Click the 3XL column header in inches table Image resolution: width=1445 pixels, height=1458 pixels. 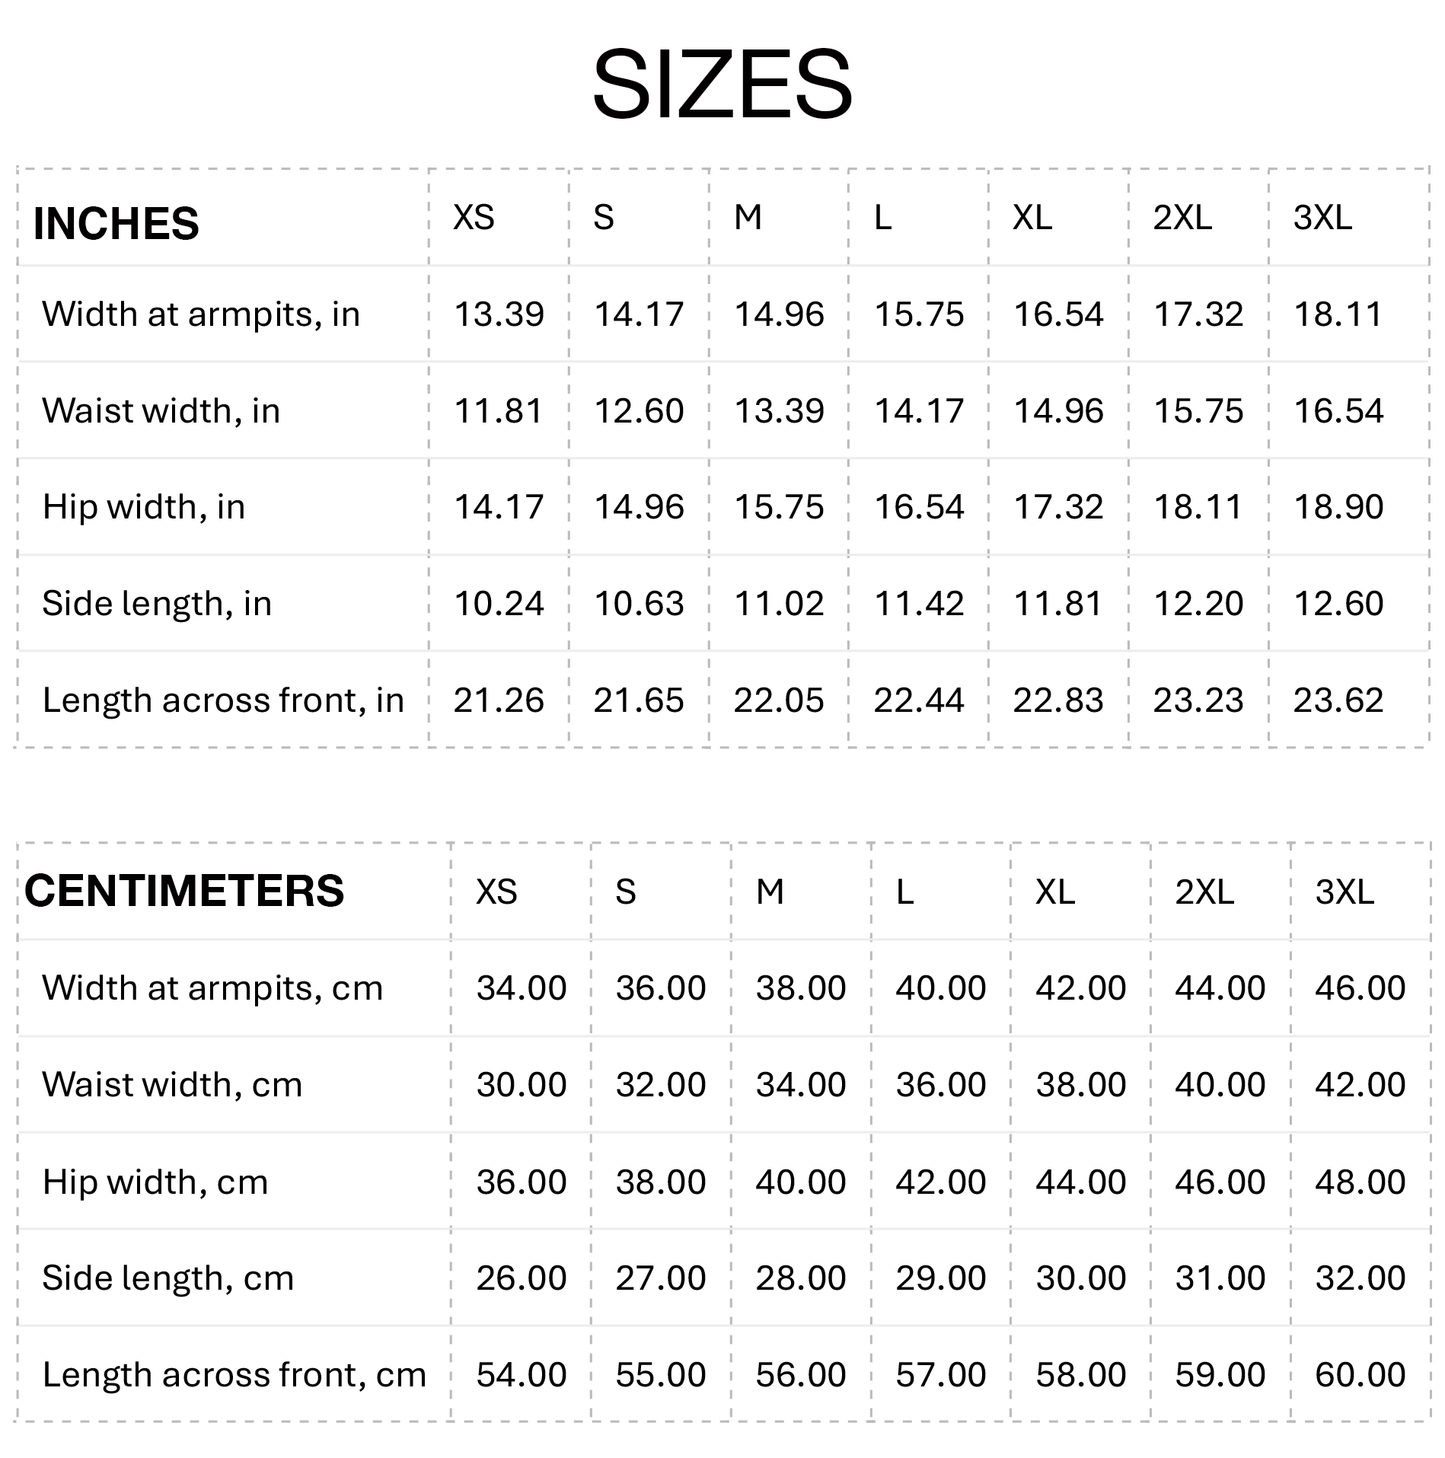point(1322,217)
